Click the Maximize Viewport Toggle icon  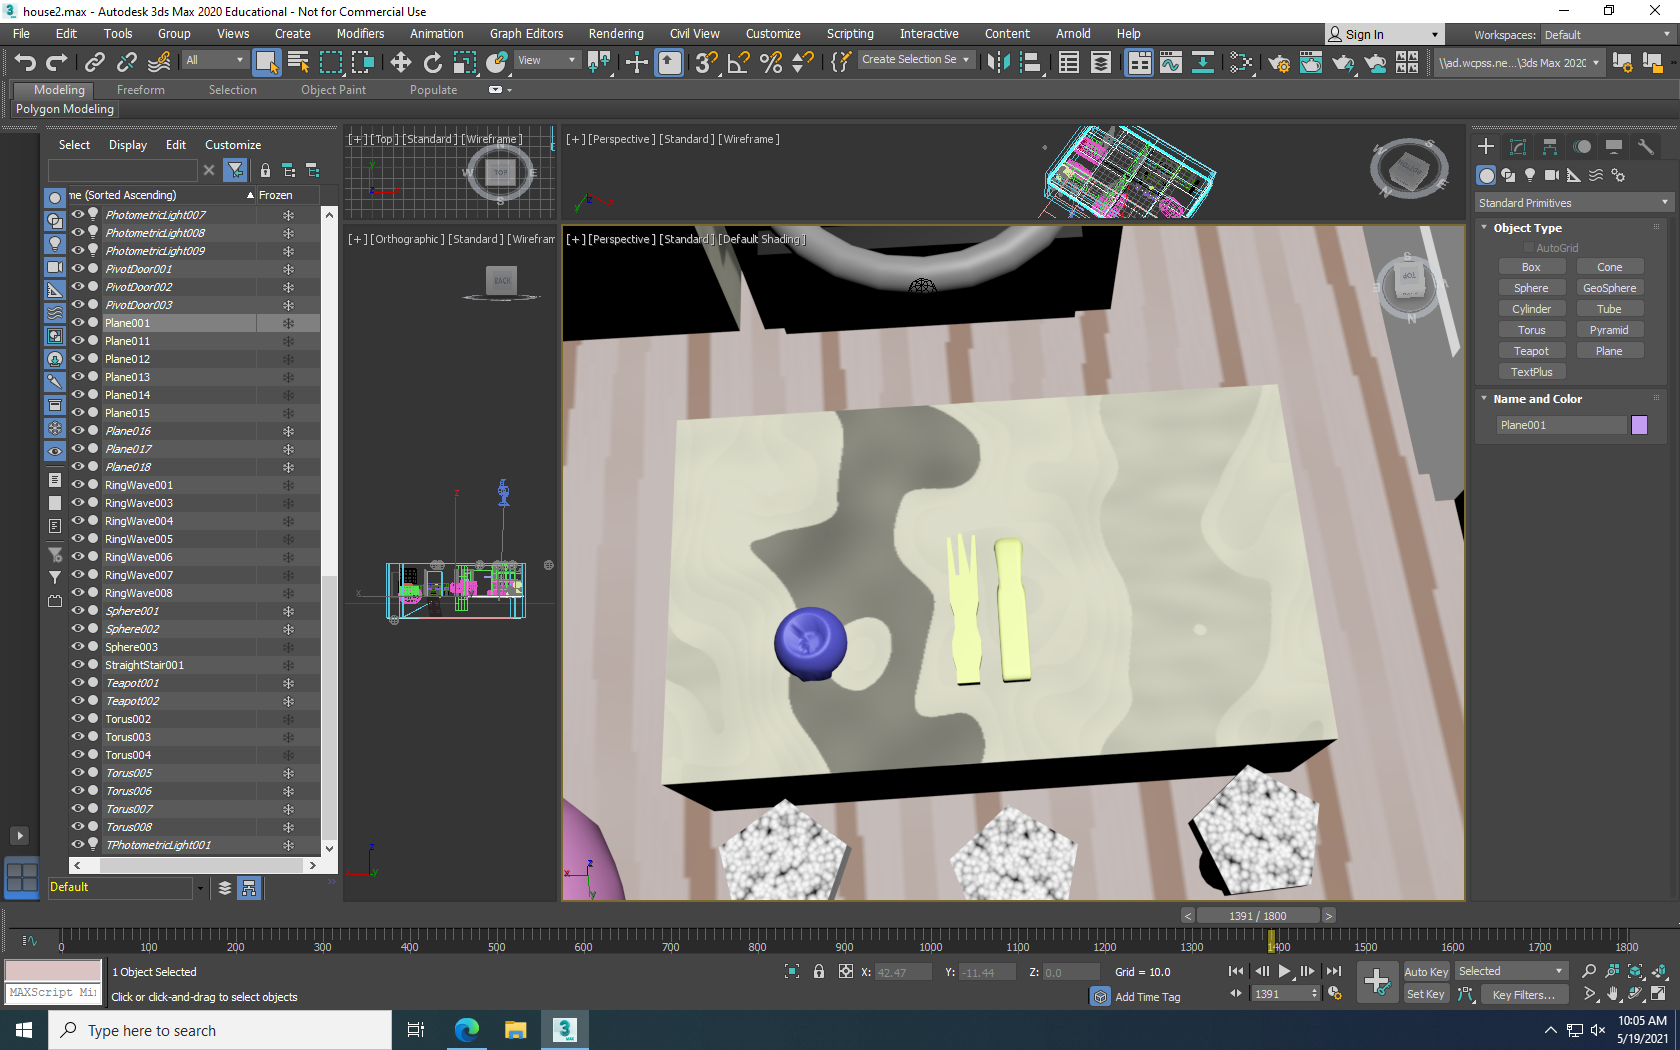pyautogui.click(x=1659, y=994)
